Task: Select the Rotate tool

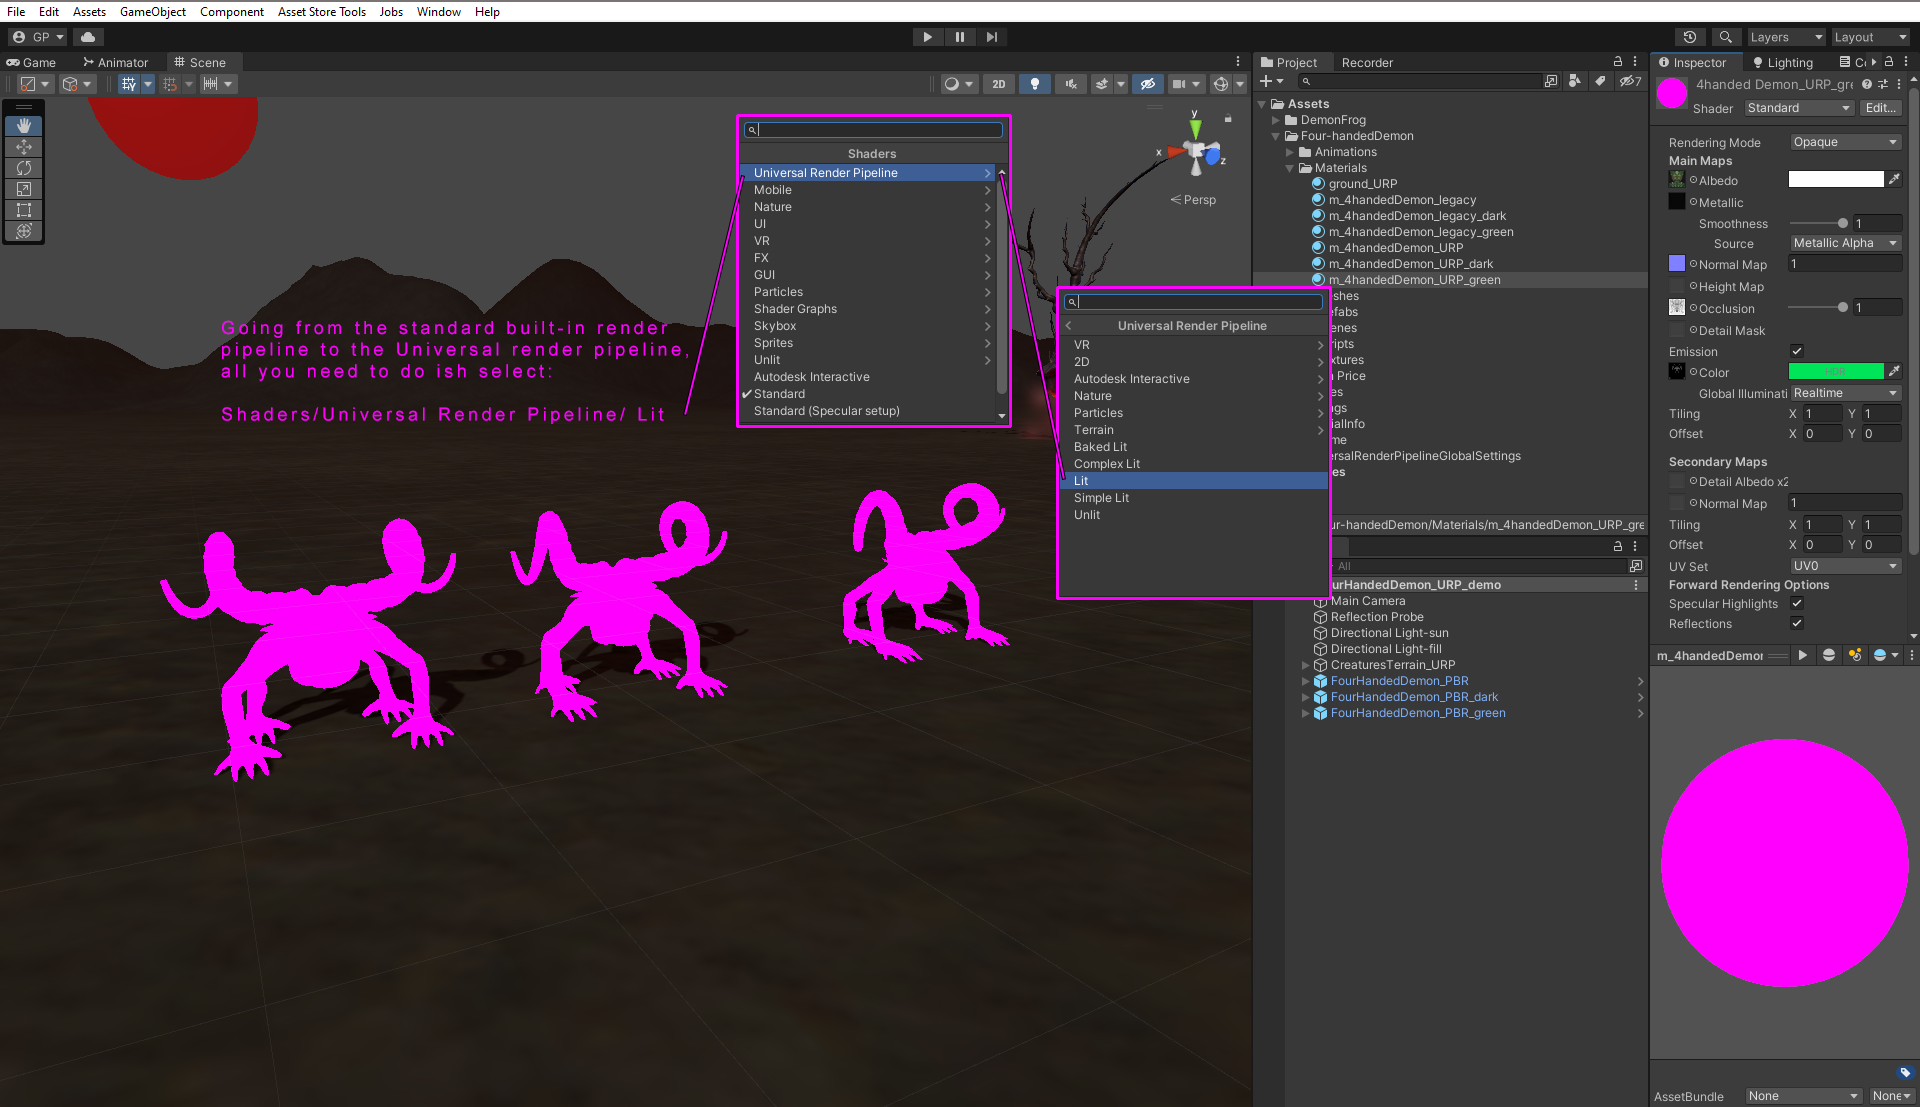Action: (24, 168)
